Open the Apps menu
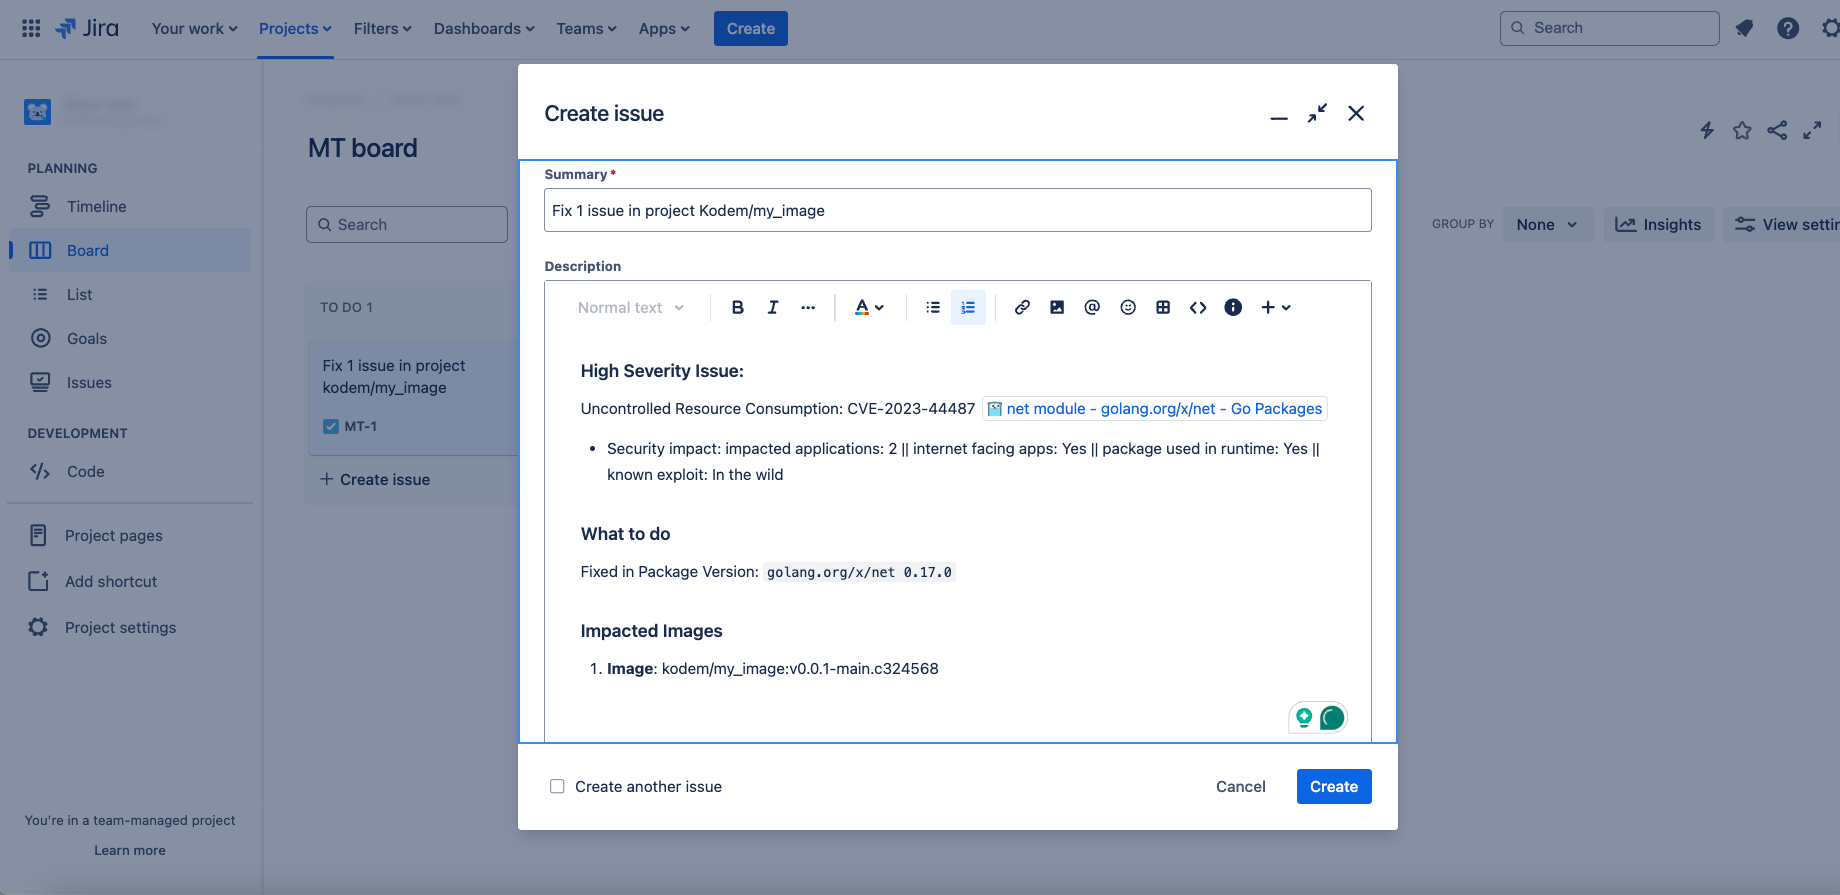 [664, 28]
